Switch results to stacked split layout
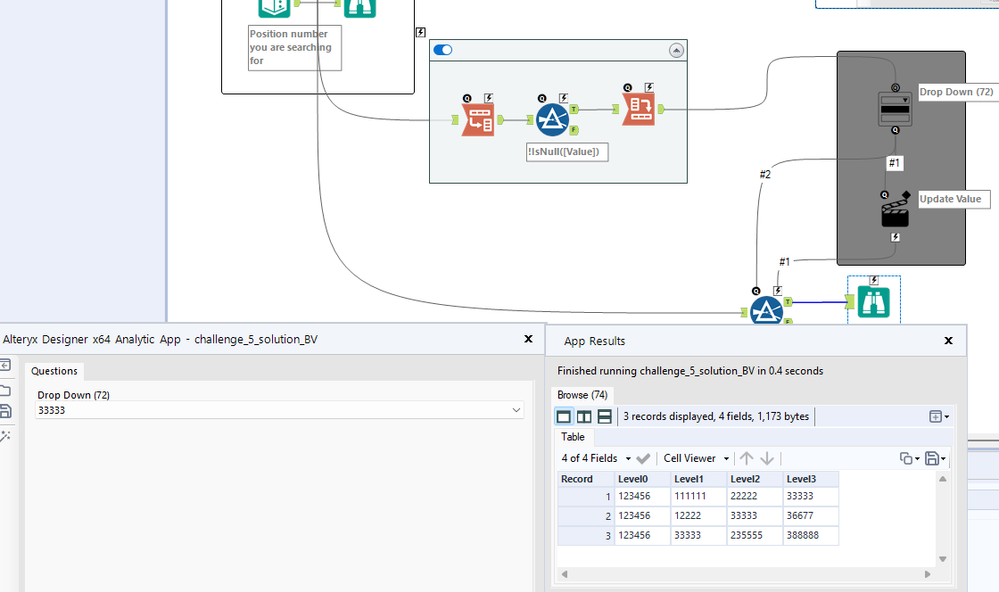The image size is (999, 592). click(605, 417)
